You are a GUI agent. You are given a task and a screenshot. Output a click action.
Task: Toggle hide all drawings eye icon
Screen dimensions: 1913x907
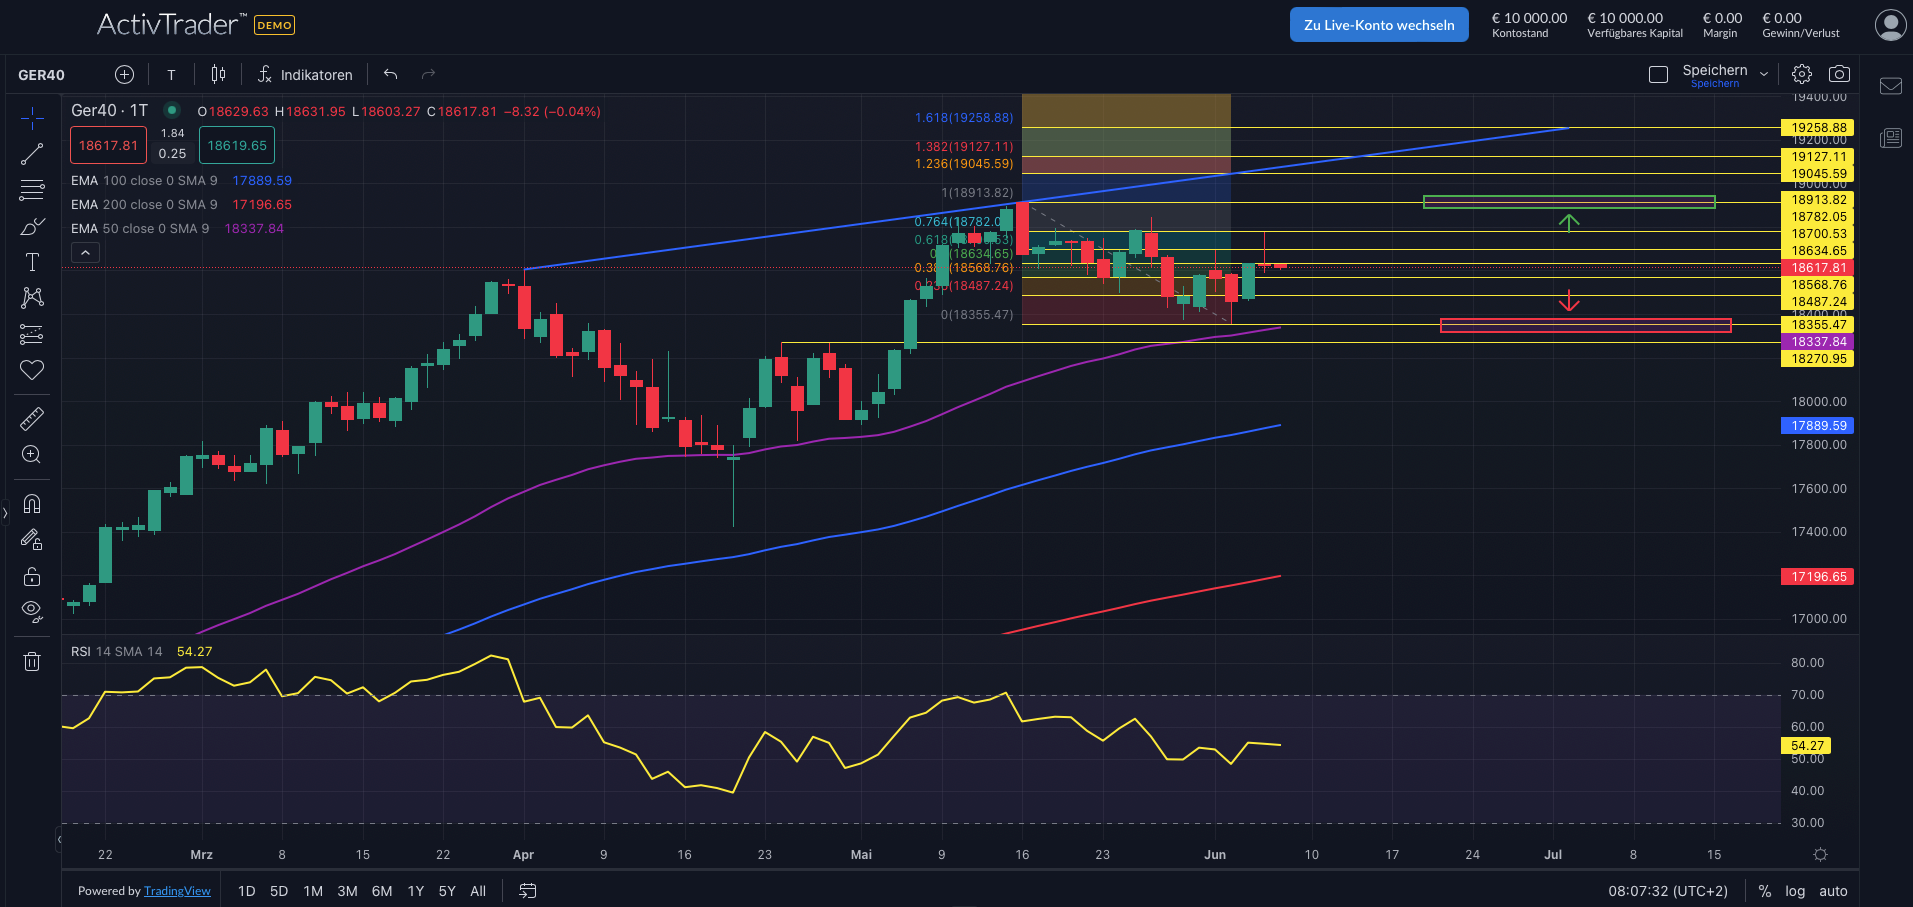pyautogui.click(x=32, y=611)
